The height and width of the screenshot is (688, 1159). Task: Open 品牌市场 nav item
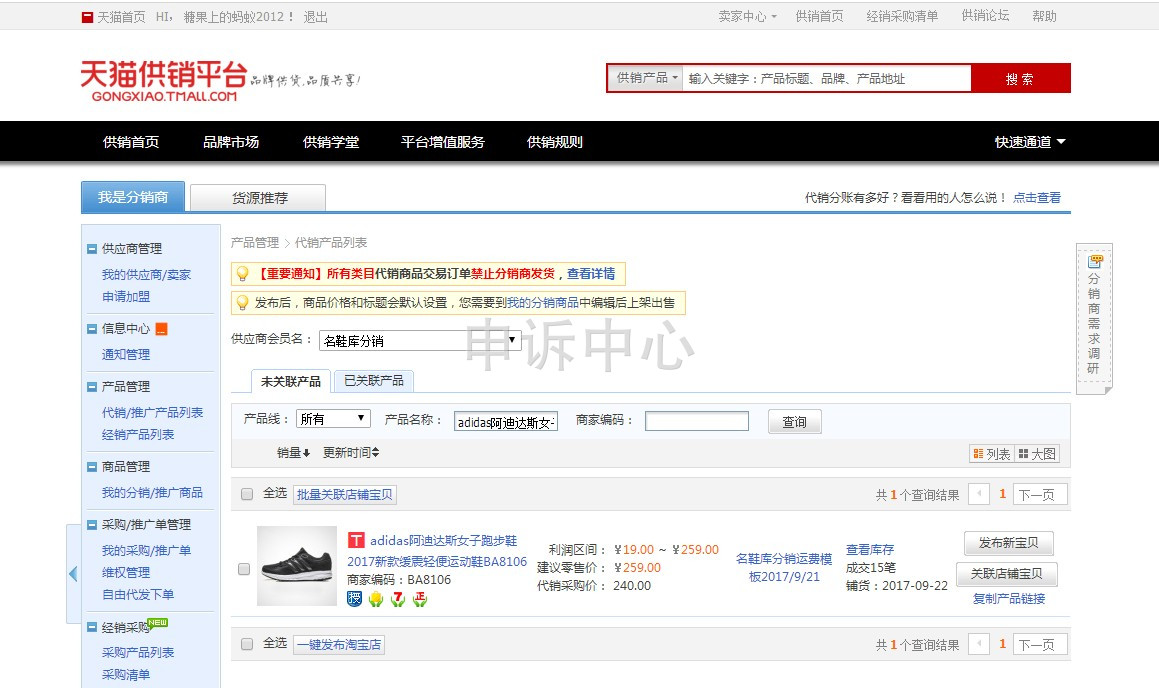231,142
